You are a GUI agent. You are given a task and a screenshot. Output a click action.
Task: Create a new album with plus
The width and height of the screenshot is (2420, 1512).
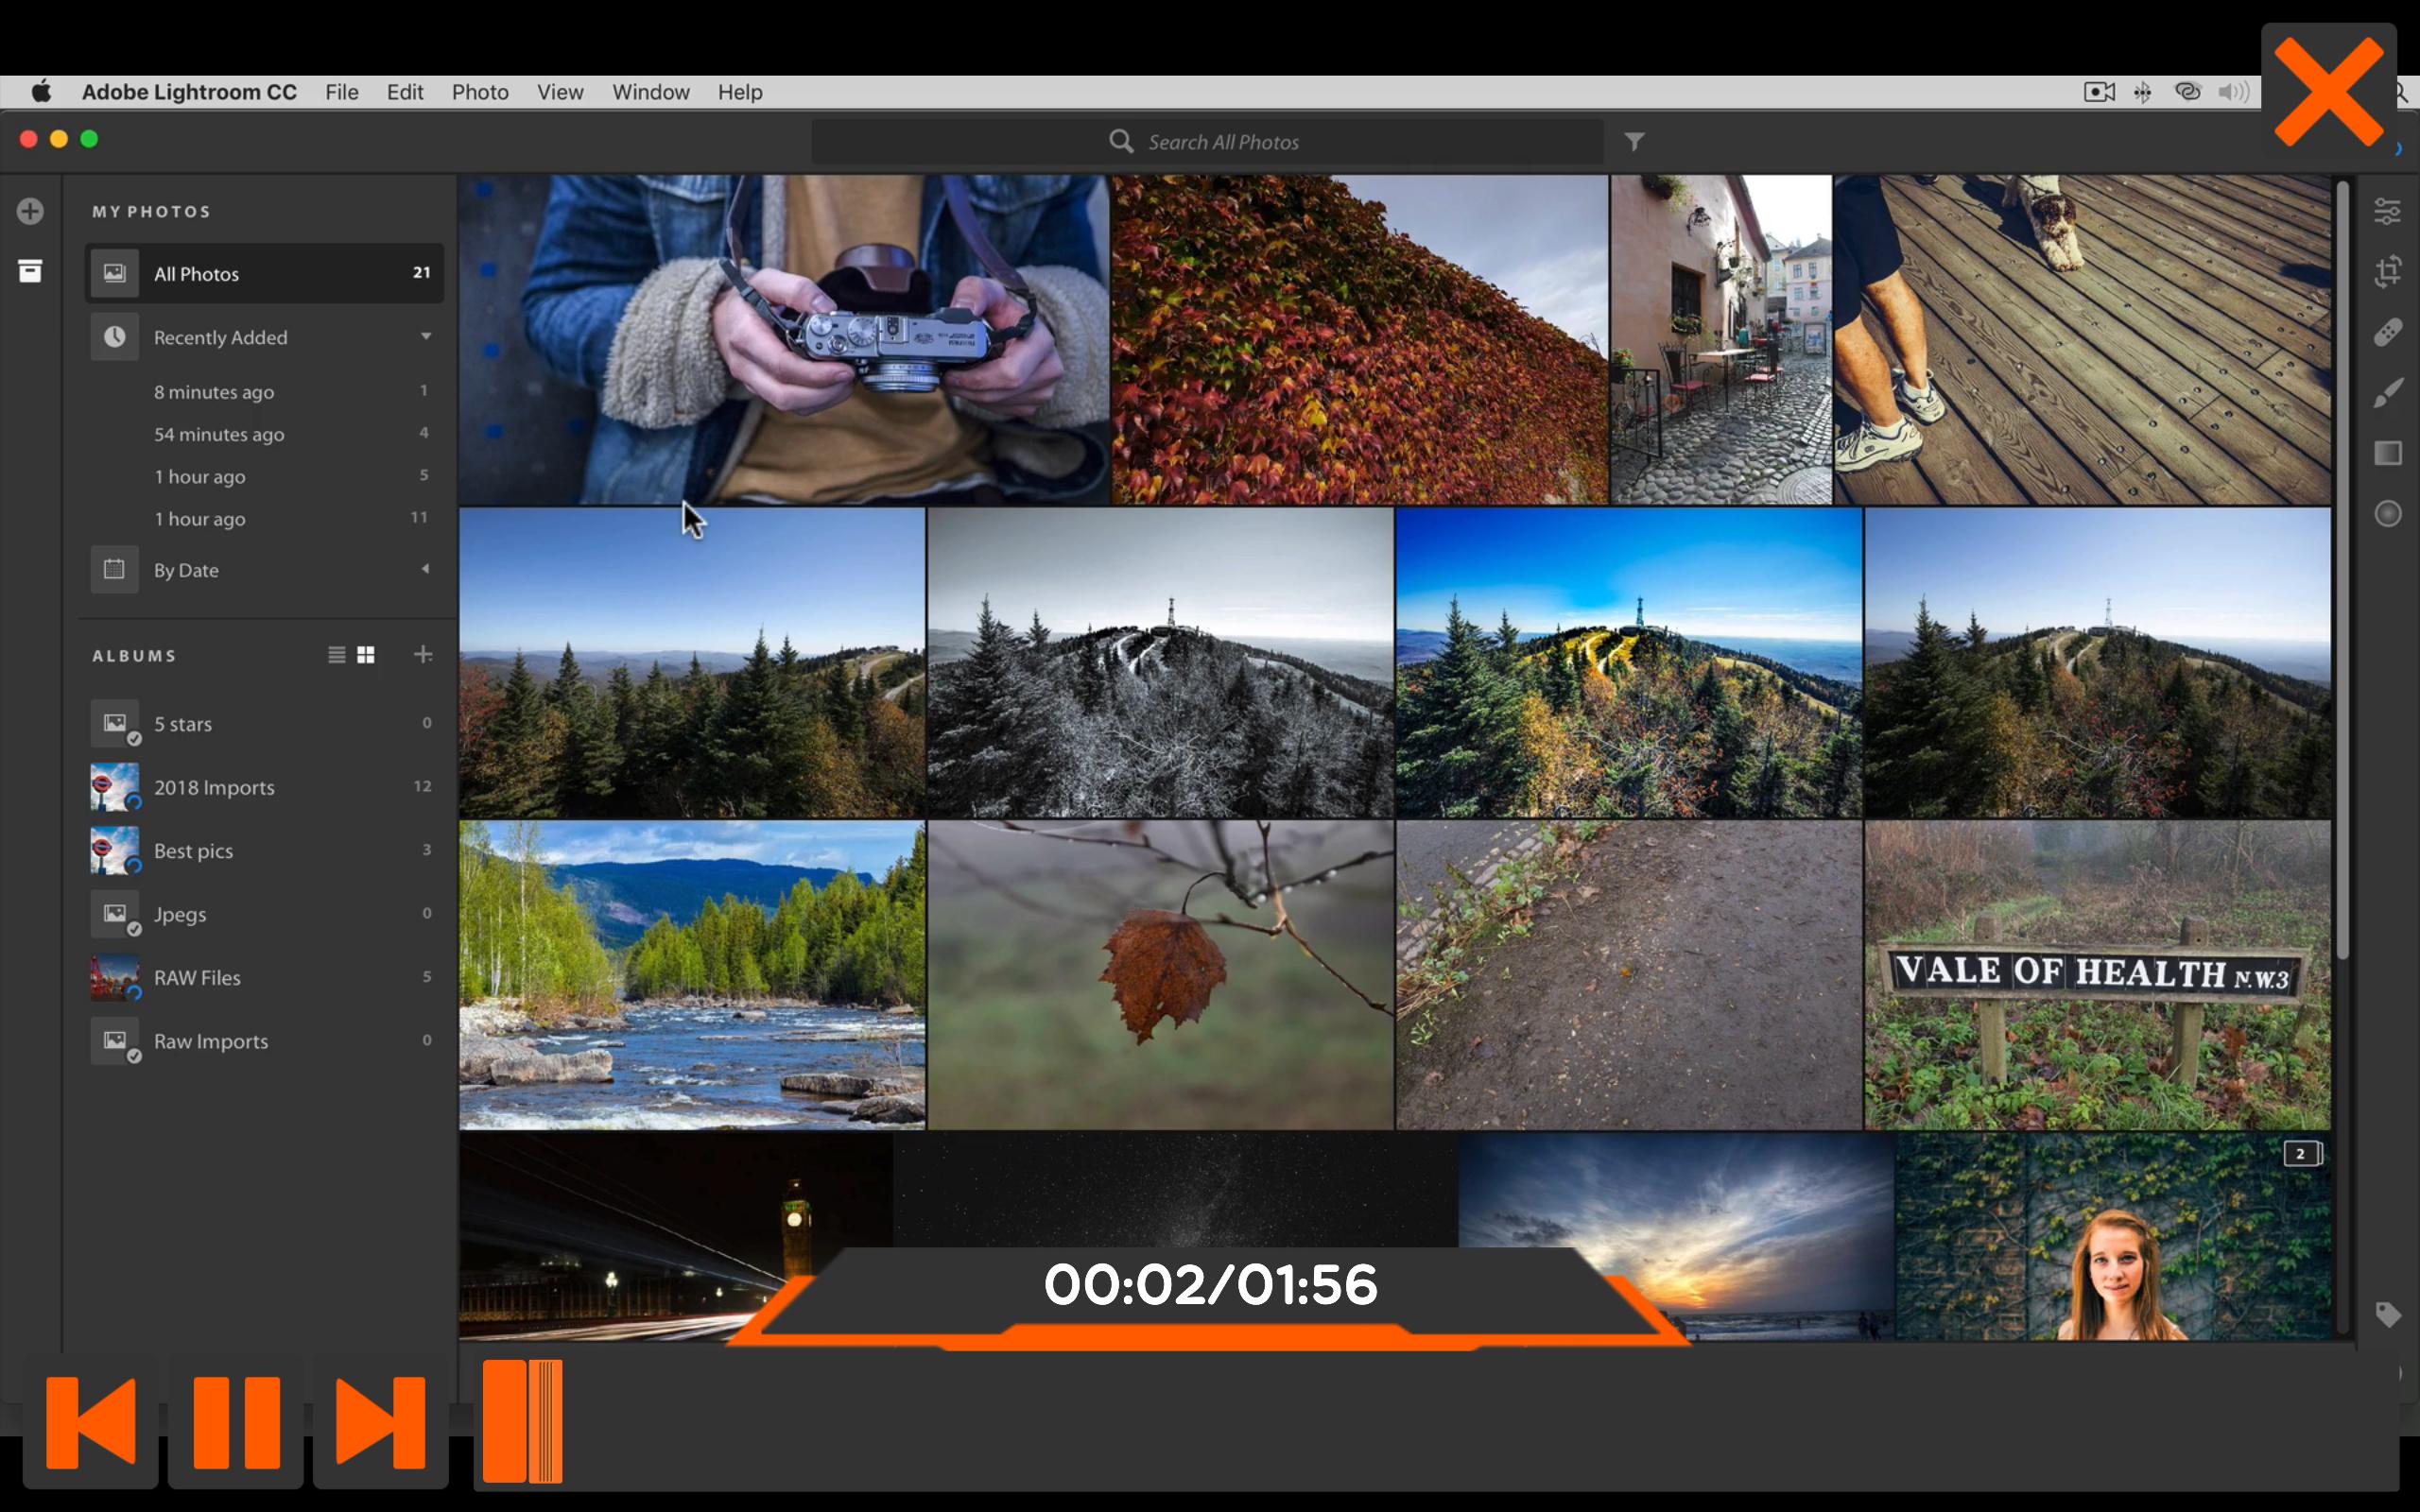coord(423,654)
